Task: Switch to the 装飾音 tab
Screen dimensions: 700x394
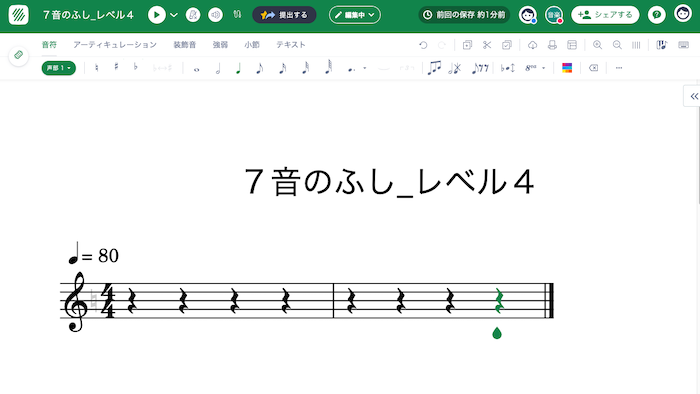Action: (185, 45)
